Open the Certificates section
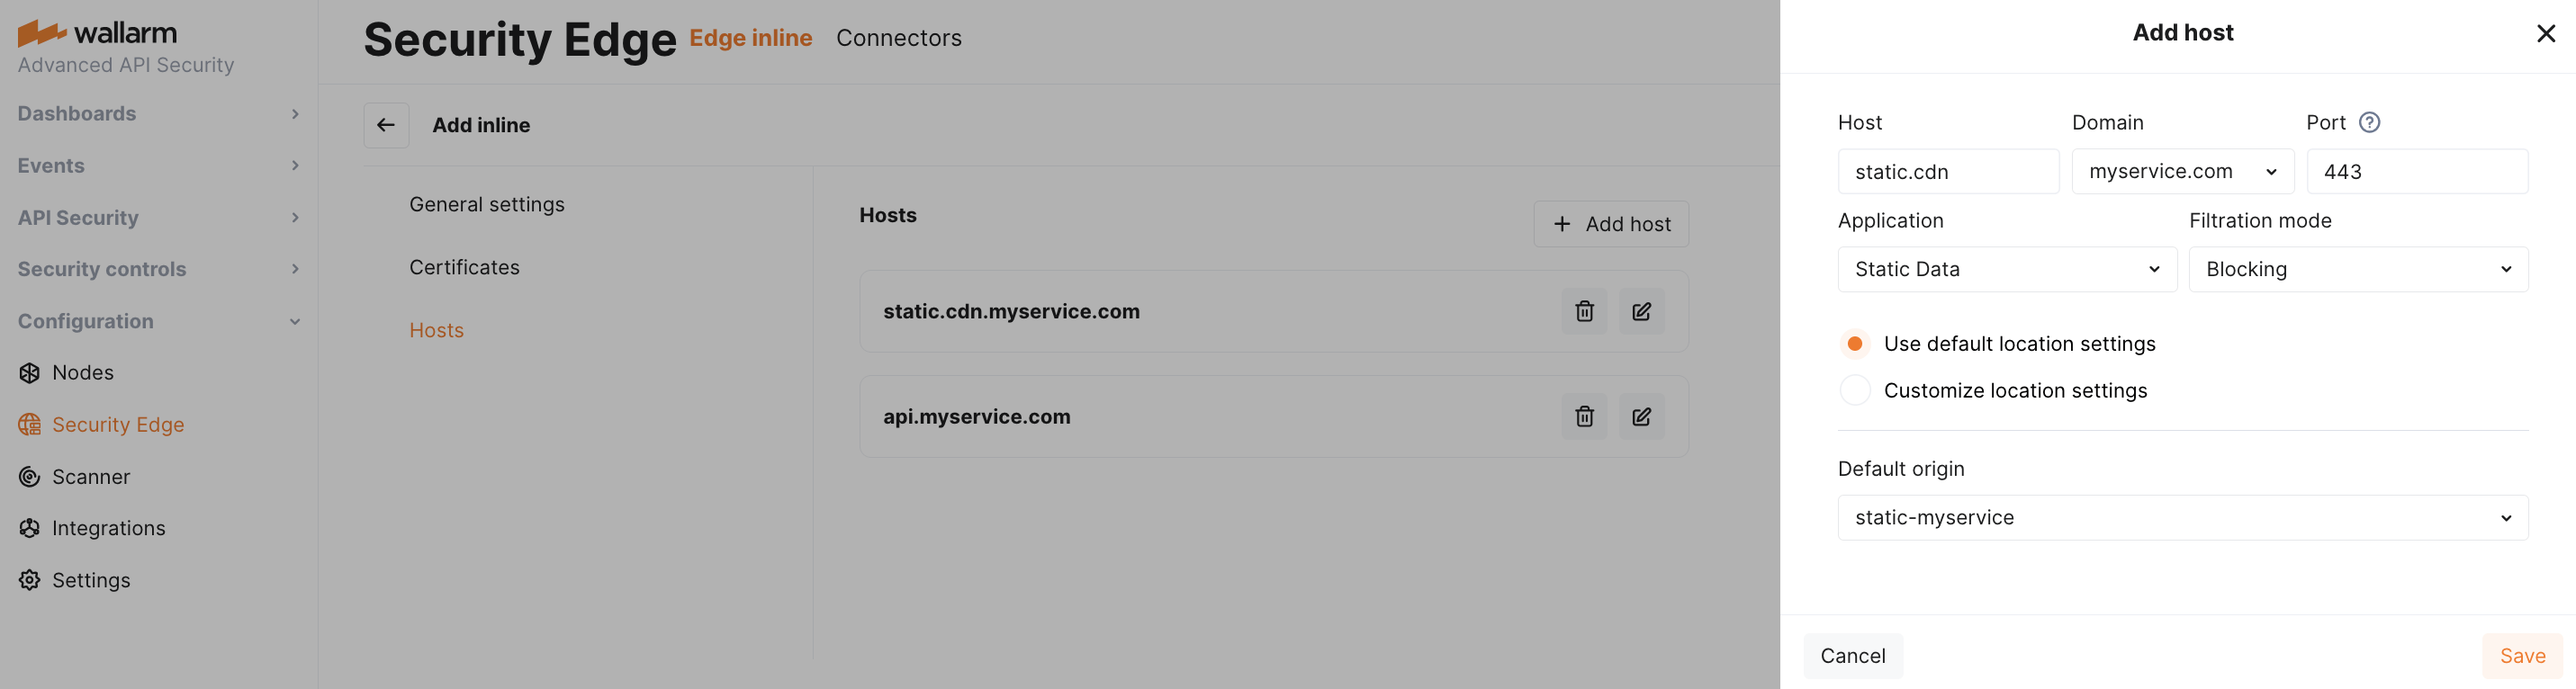The height and width of the screenshot is (689, 2576). [464, 267]
